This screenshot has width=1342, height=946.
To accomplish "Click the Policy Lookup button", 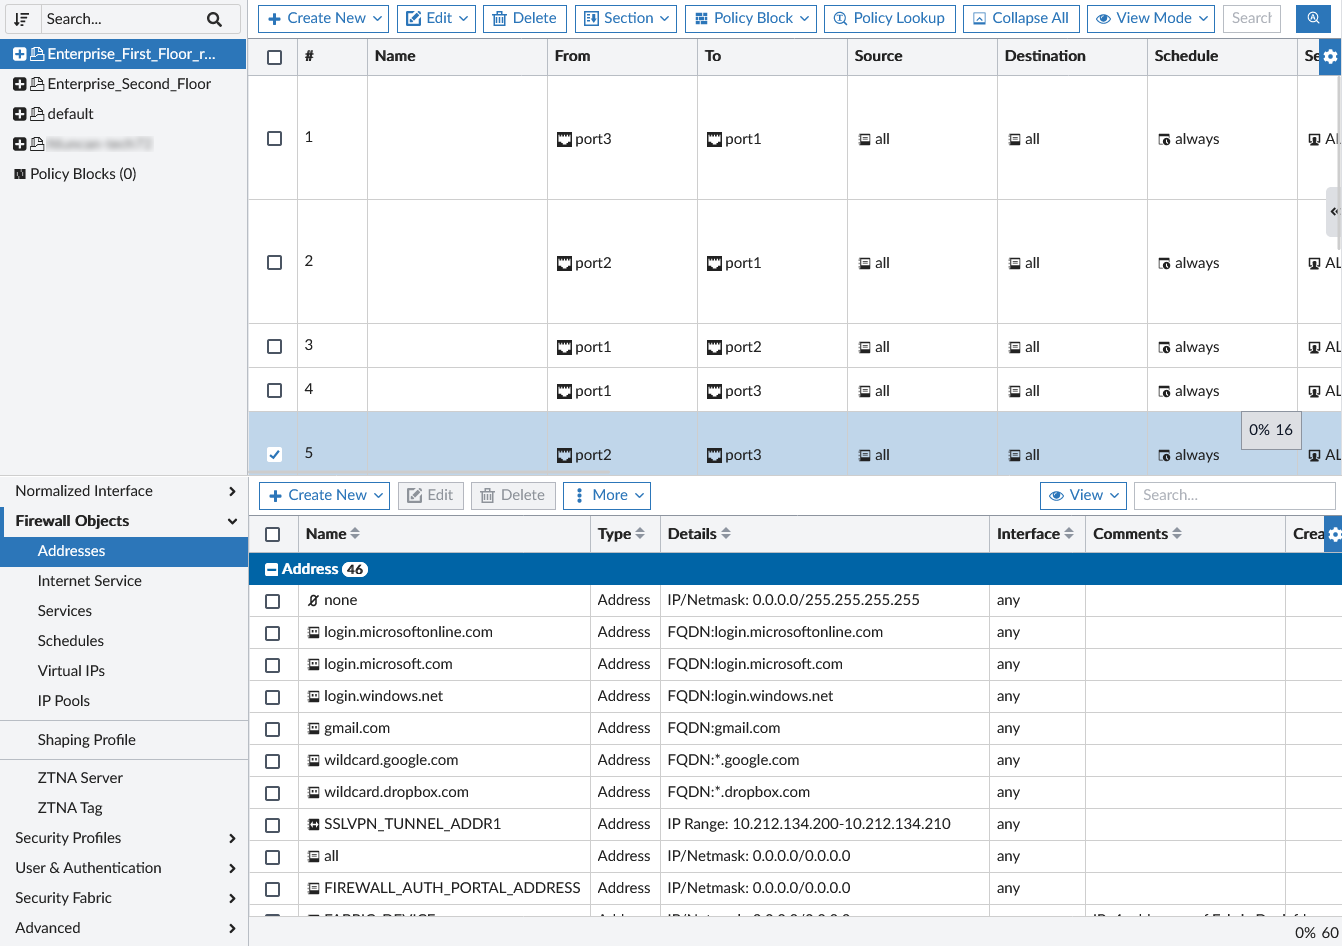I will pos(889,18).
